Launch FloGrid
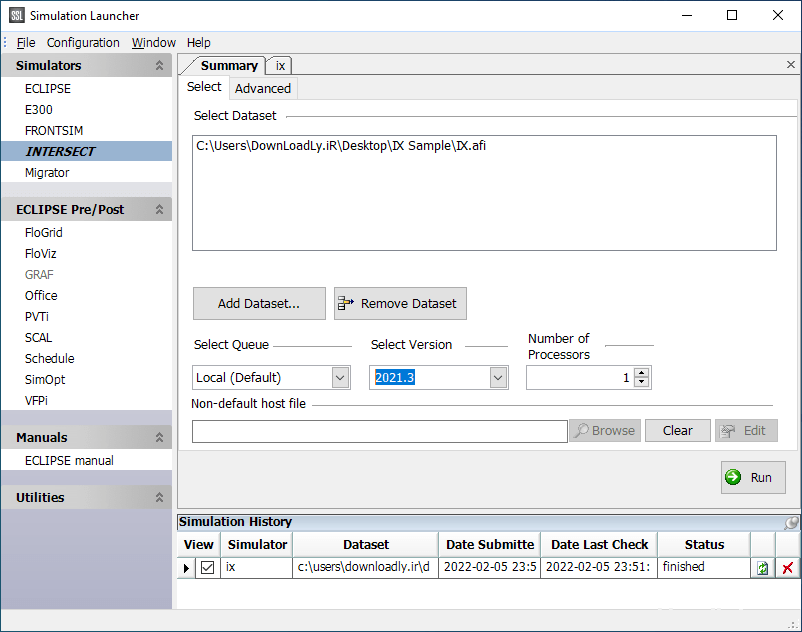802x632 pixels. click(44, 233)
